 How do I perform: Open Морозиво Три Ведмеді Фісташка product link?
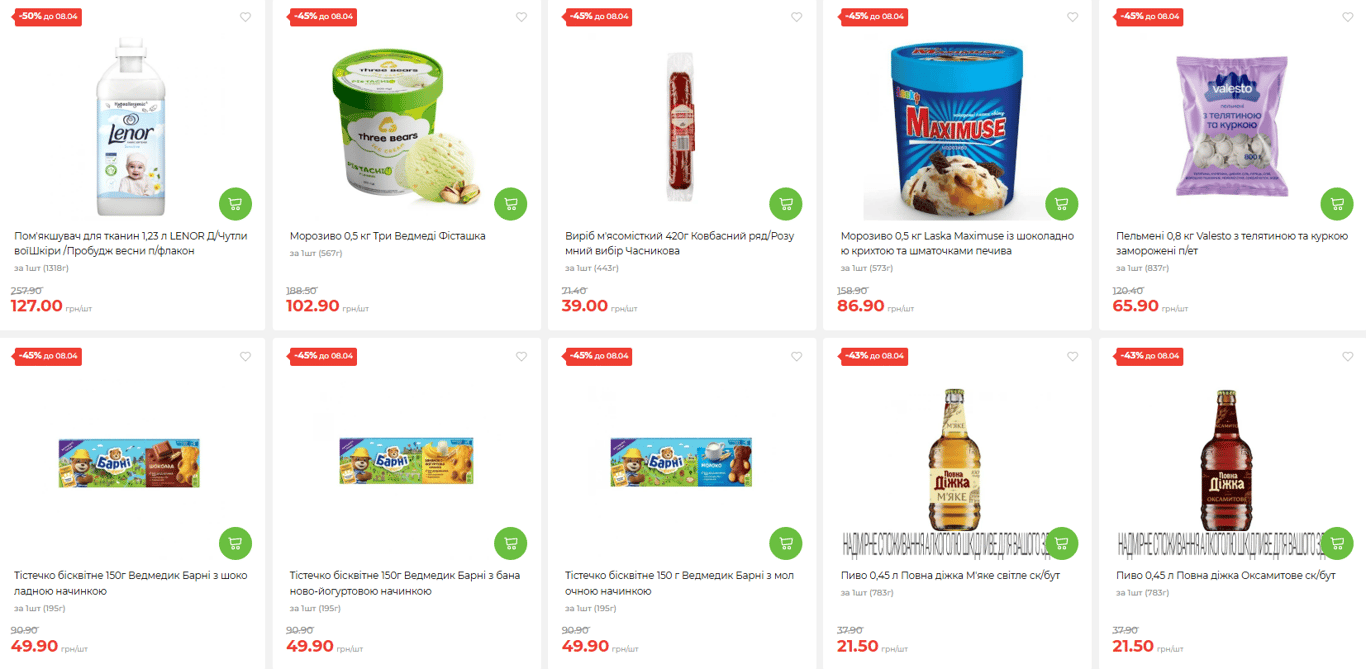pos(388,236)
